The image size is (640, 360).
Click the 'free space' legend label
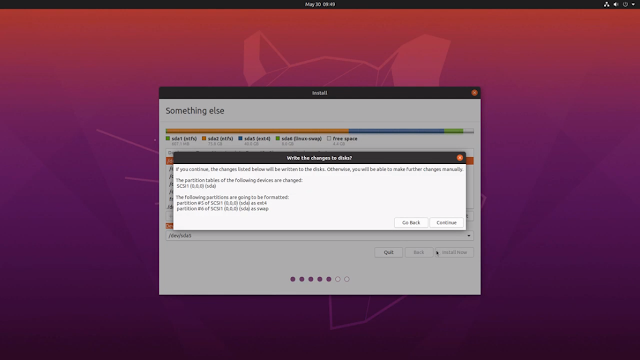pyautogui.click(x=345, y=138)
